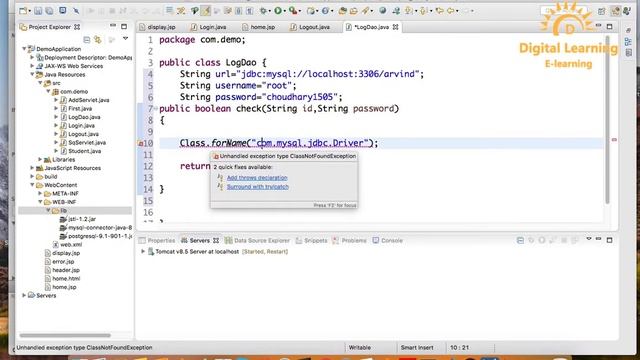
Task: Close the LogDao.java editor tab
Action: click(x=396, y=27)
